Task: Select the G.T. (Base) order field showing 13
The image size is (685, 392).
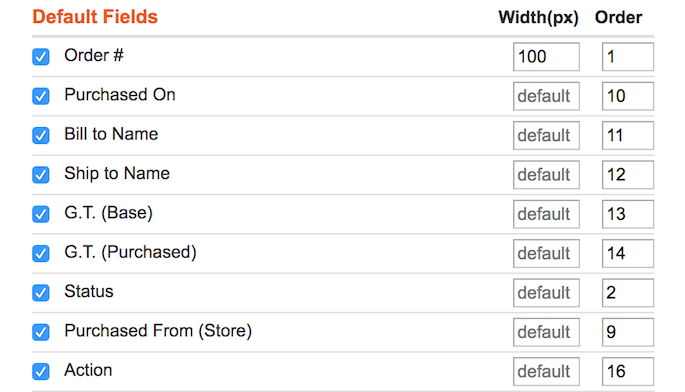Action: (x=628, y=214)
